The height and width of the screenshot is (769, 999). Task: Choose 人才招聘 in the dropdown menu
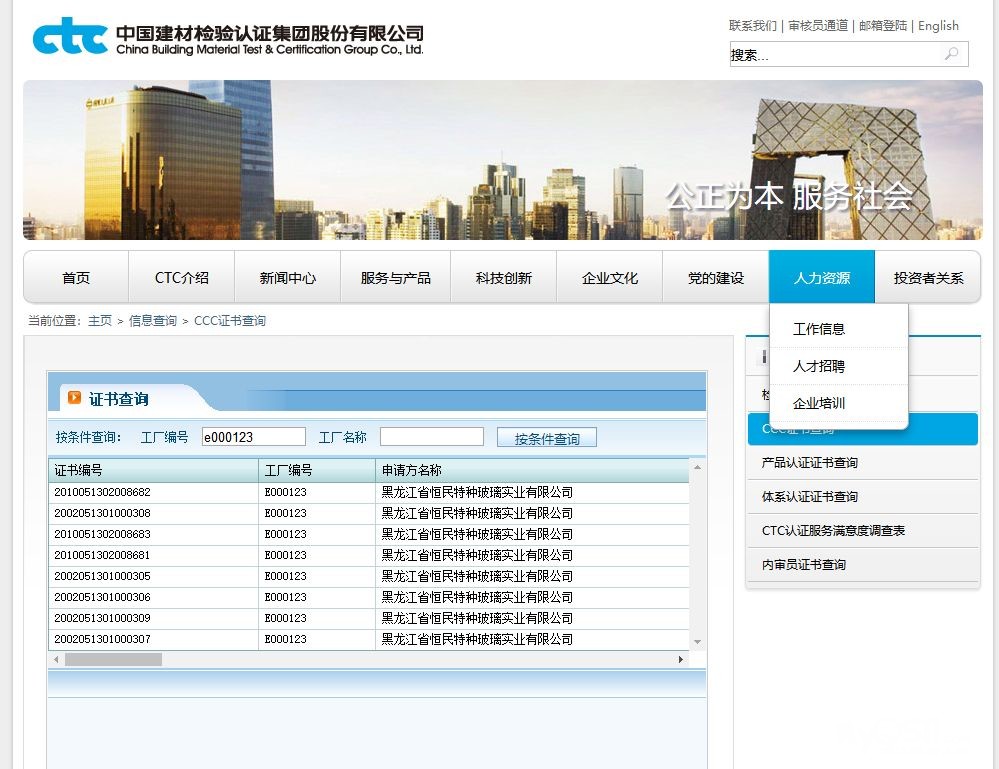coord(819,366)
